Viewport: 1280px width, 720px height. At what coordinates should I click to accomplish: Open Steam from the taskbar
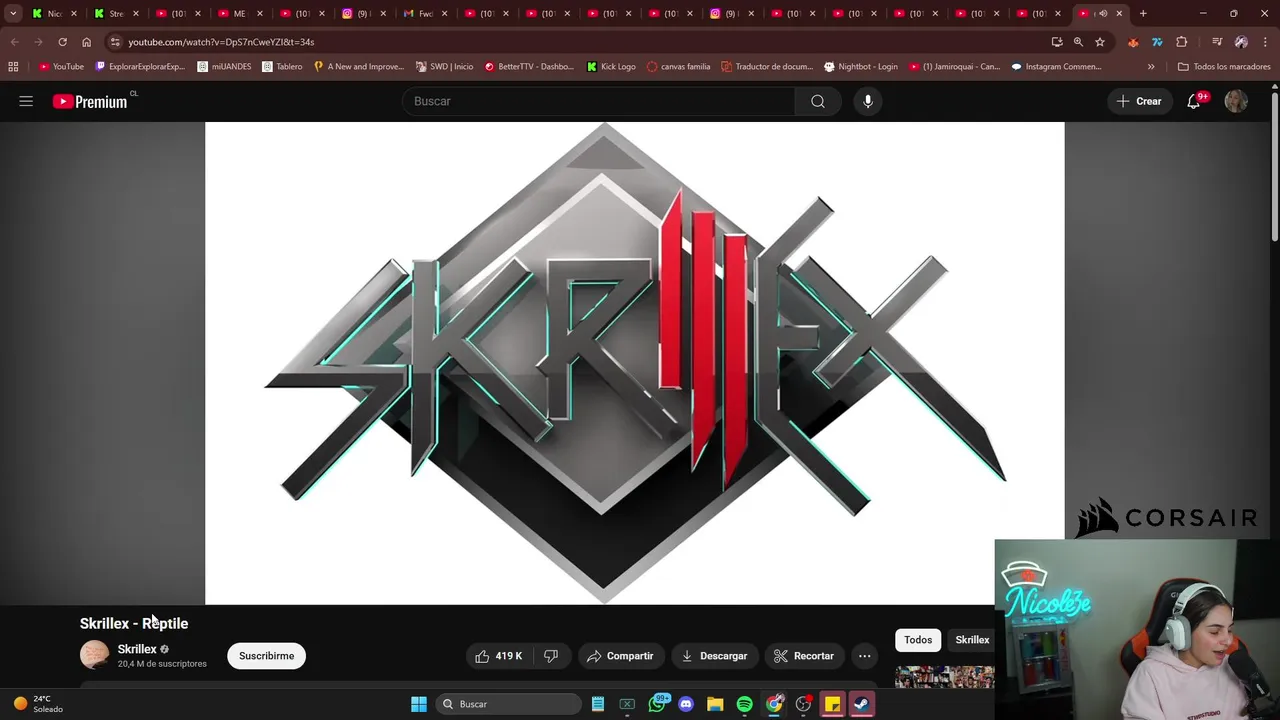click(x=861, y=704)
